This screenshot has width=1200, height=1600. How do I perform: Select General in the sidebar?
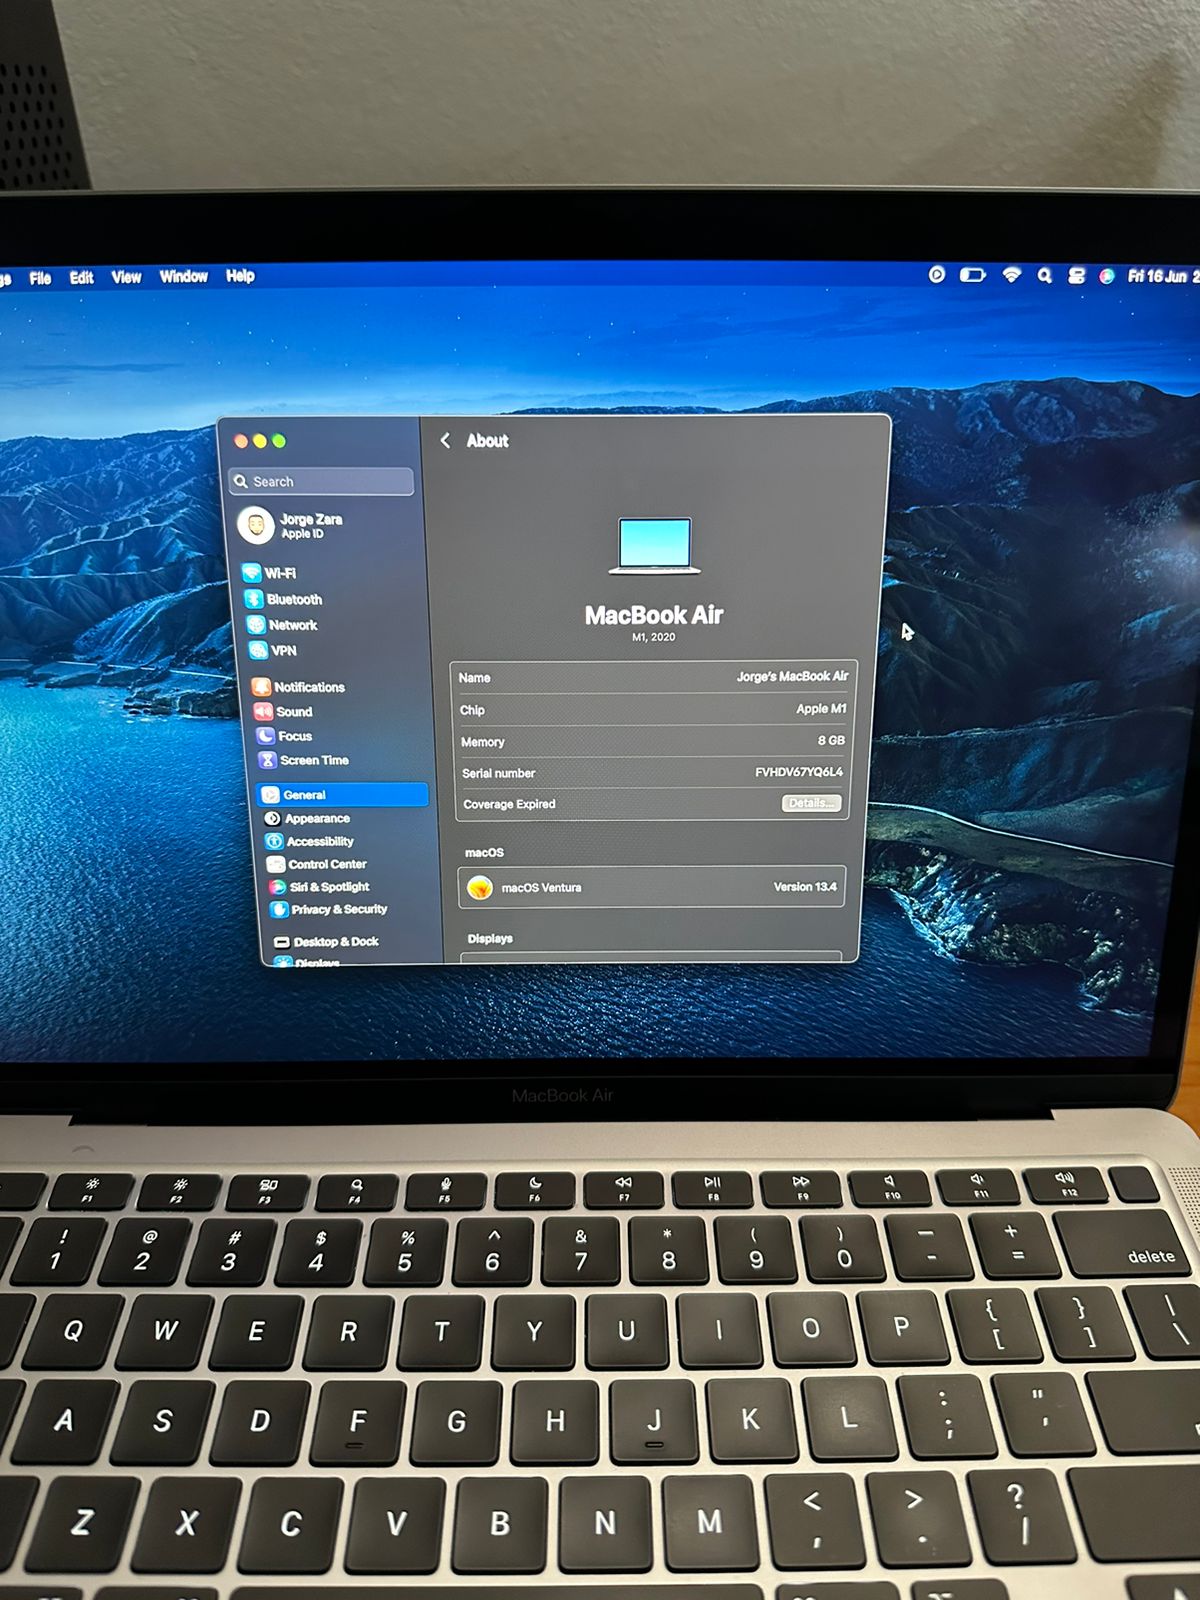[343, 795]
